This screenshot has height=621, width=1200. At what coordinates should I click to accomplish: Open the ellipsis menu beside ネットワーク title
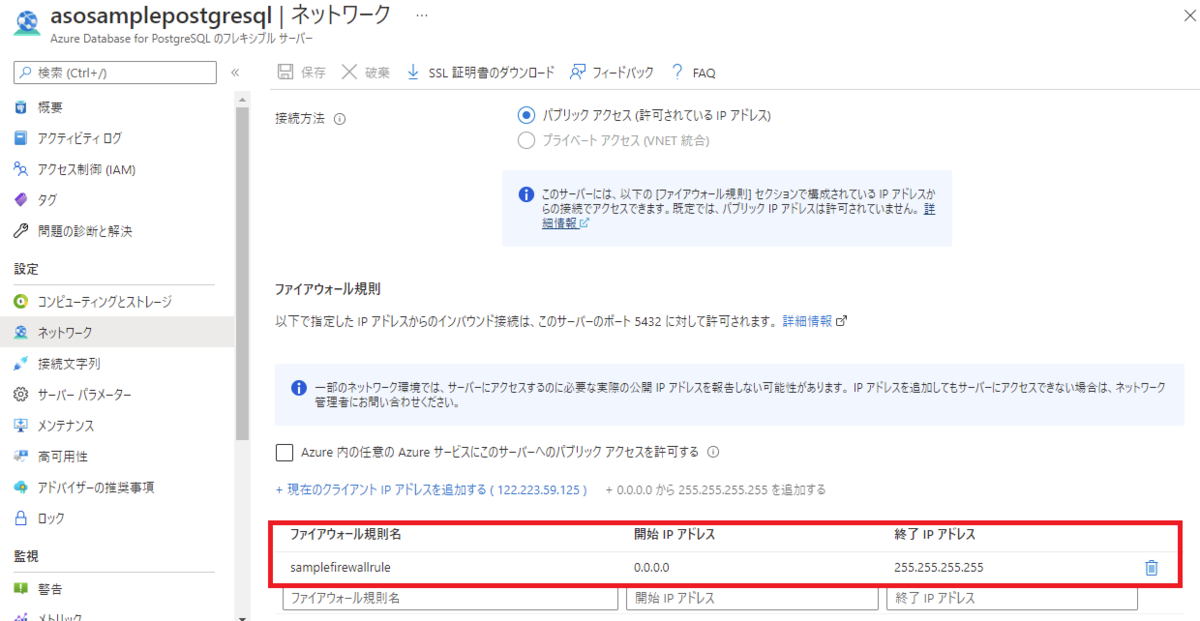click(421, 16)
